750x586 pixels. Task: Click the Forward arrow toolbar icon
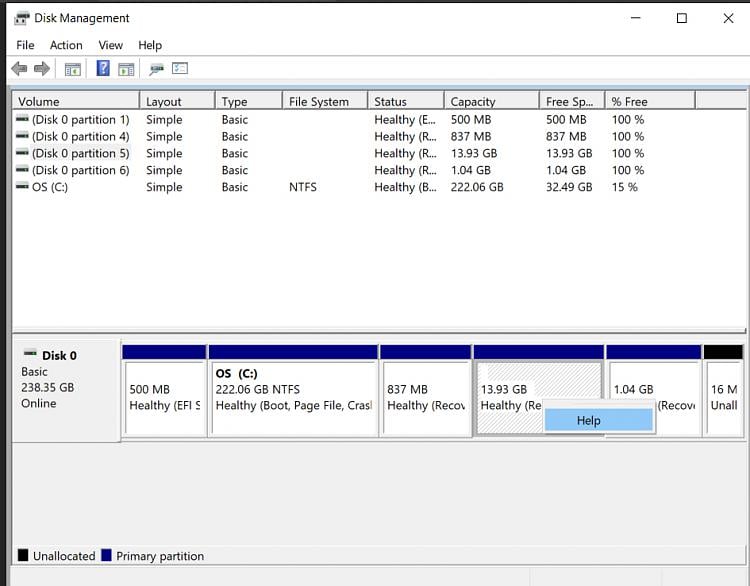pyautogui.click(x=42, y=69)
